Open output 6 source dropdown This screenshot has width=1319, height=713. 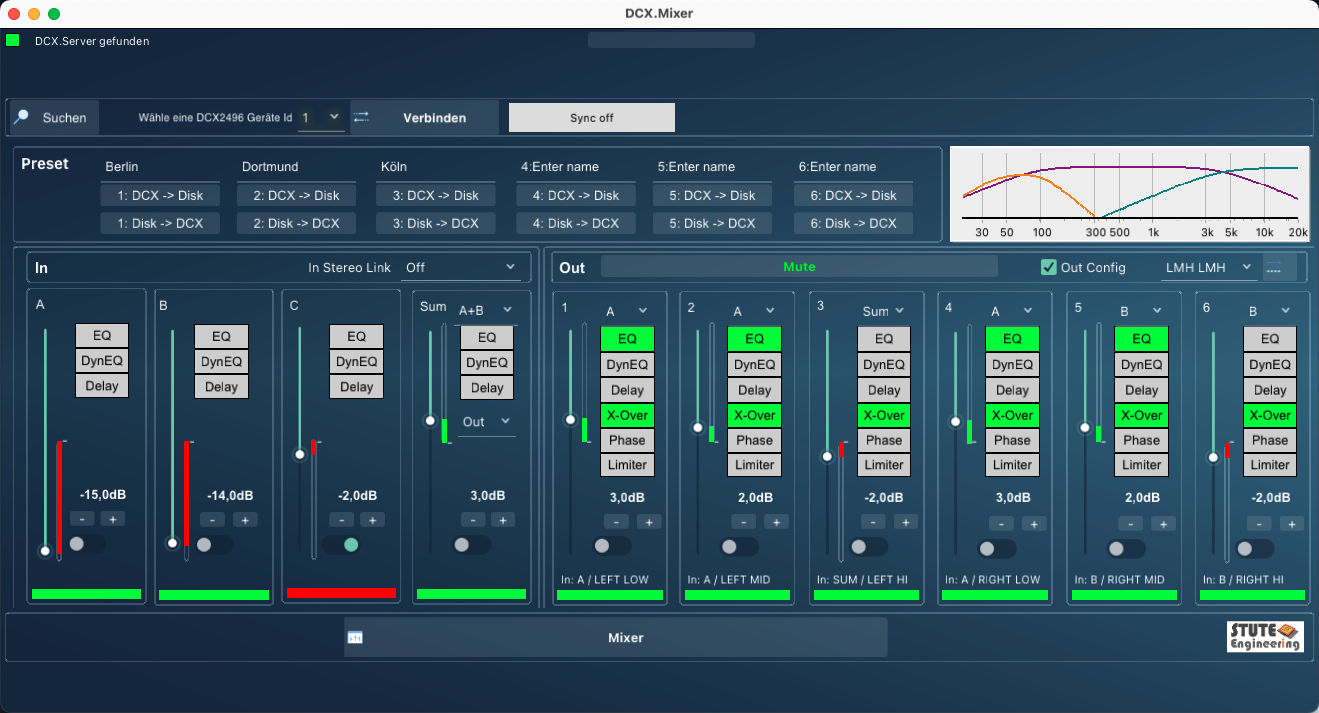coord(1270,311)
